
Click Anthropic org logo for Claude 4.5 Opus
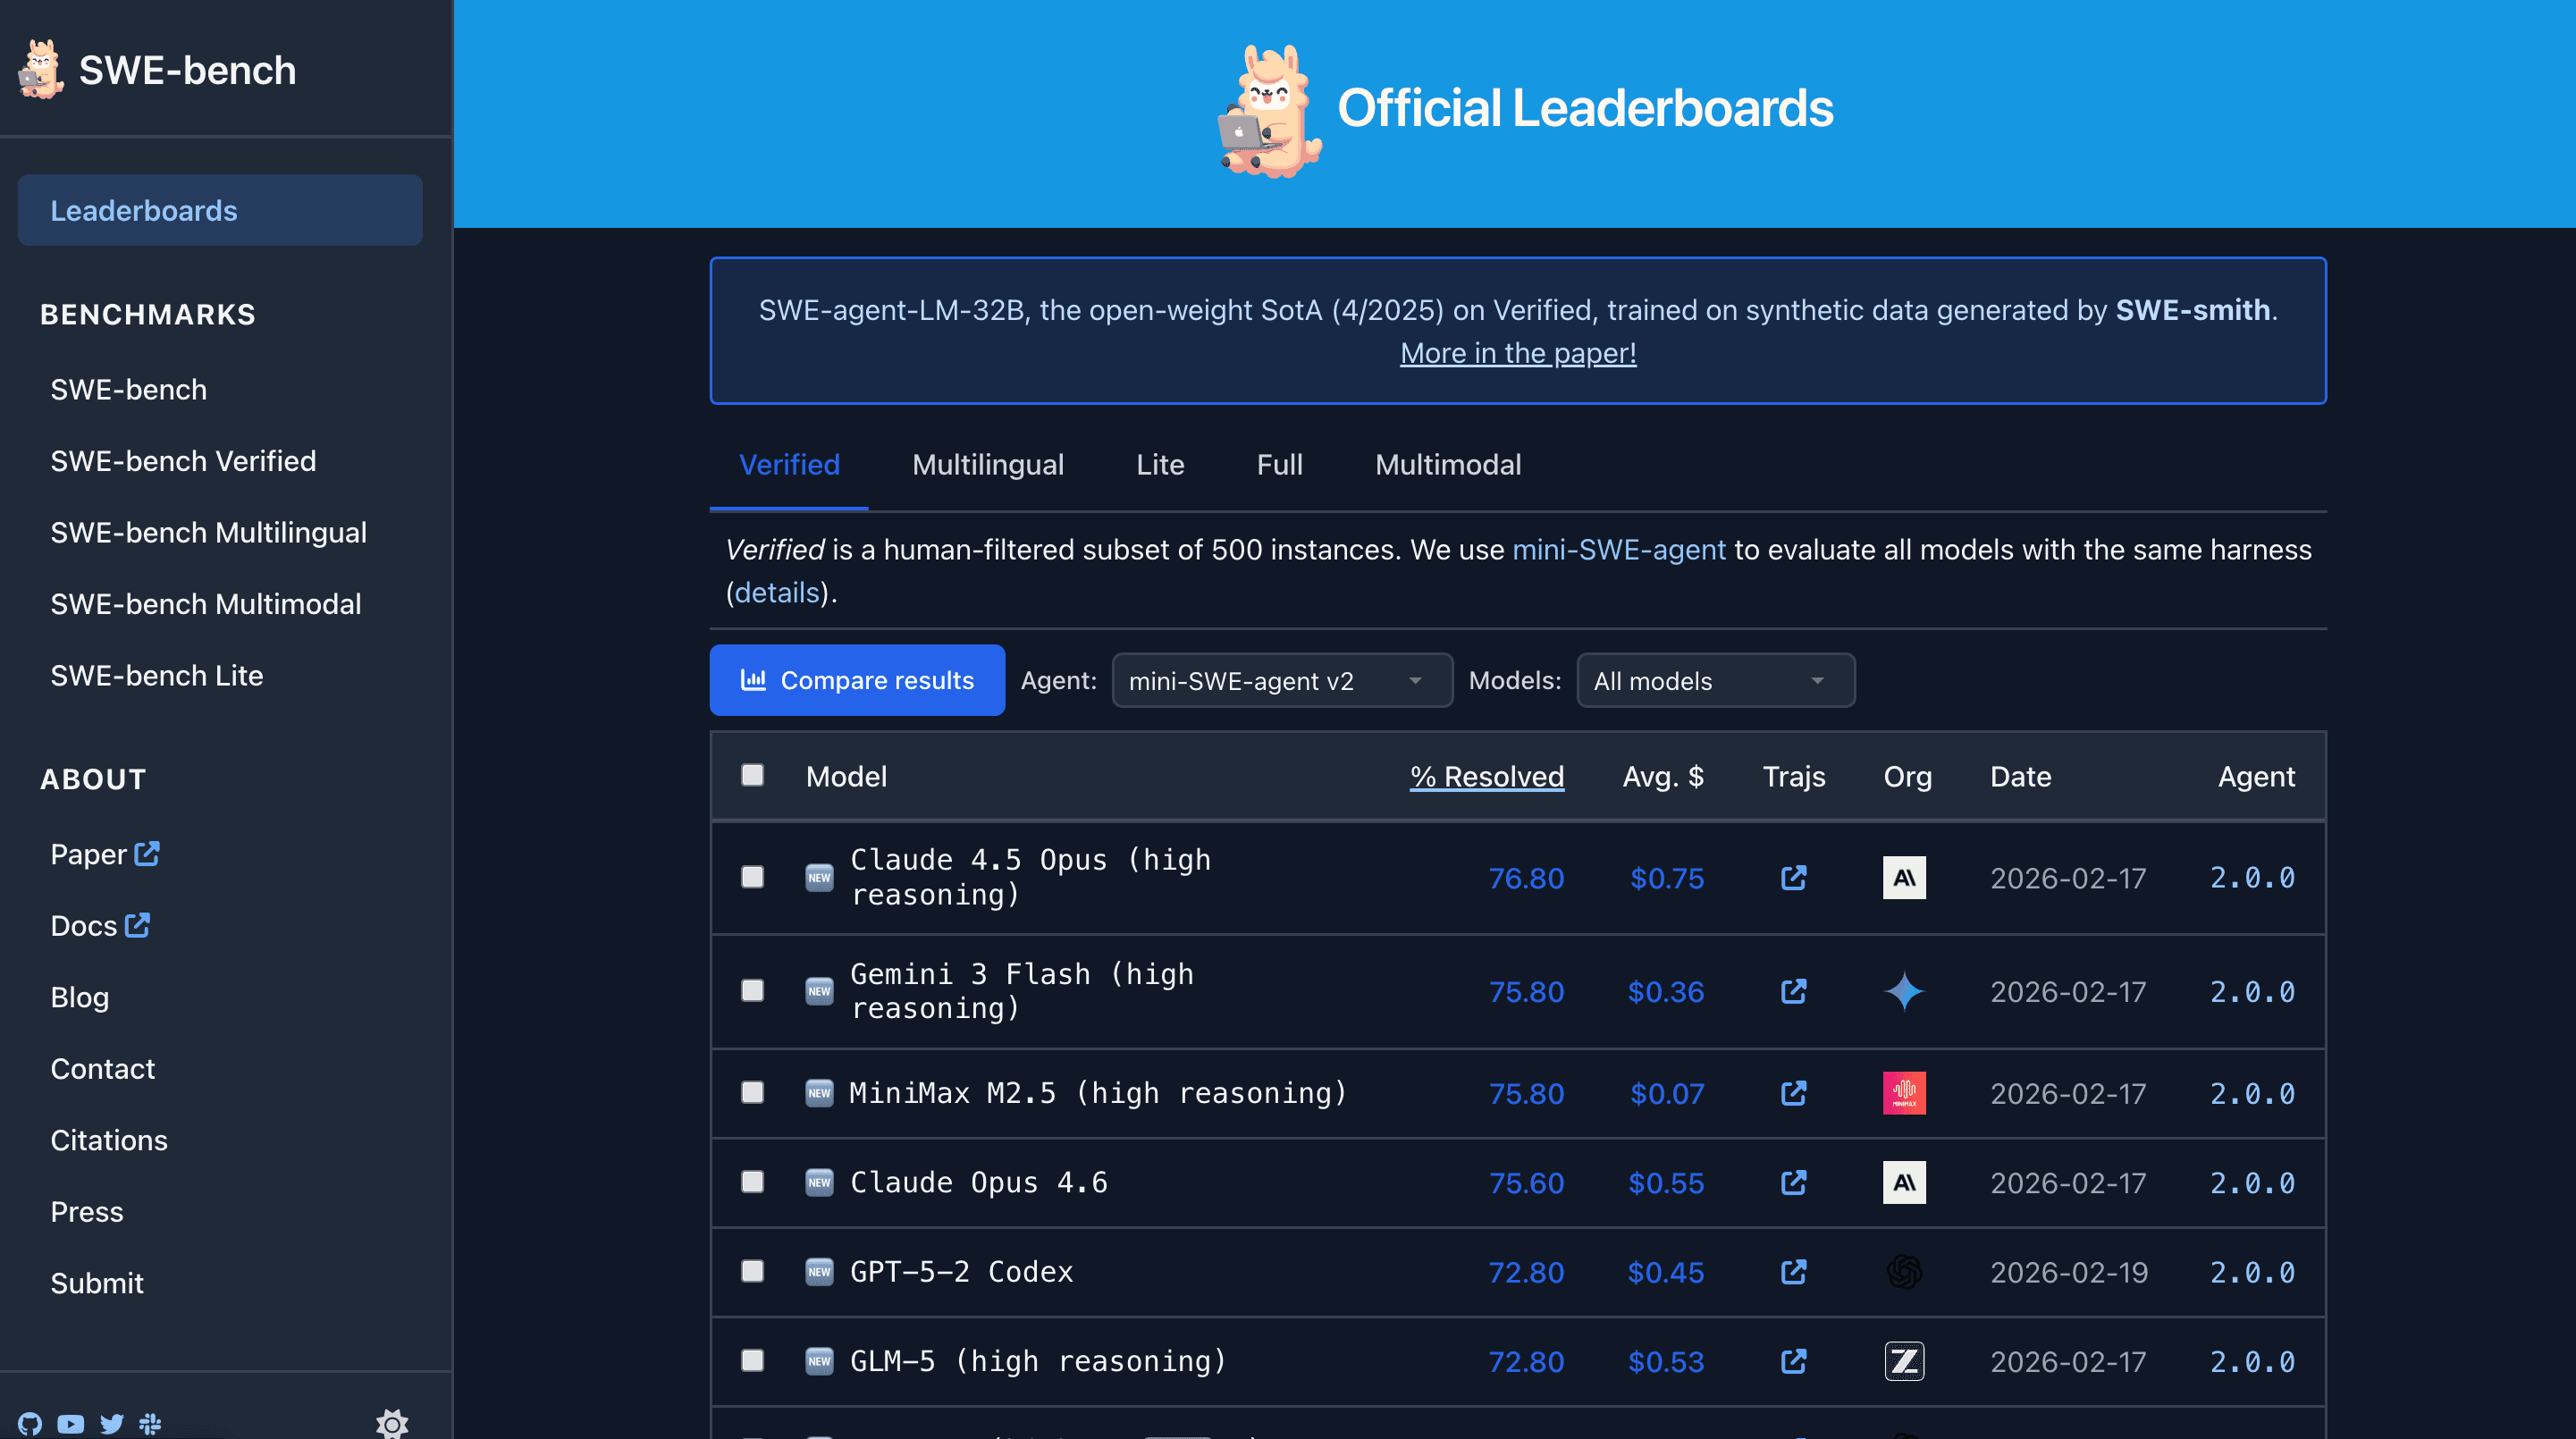click(1904, 878)
